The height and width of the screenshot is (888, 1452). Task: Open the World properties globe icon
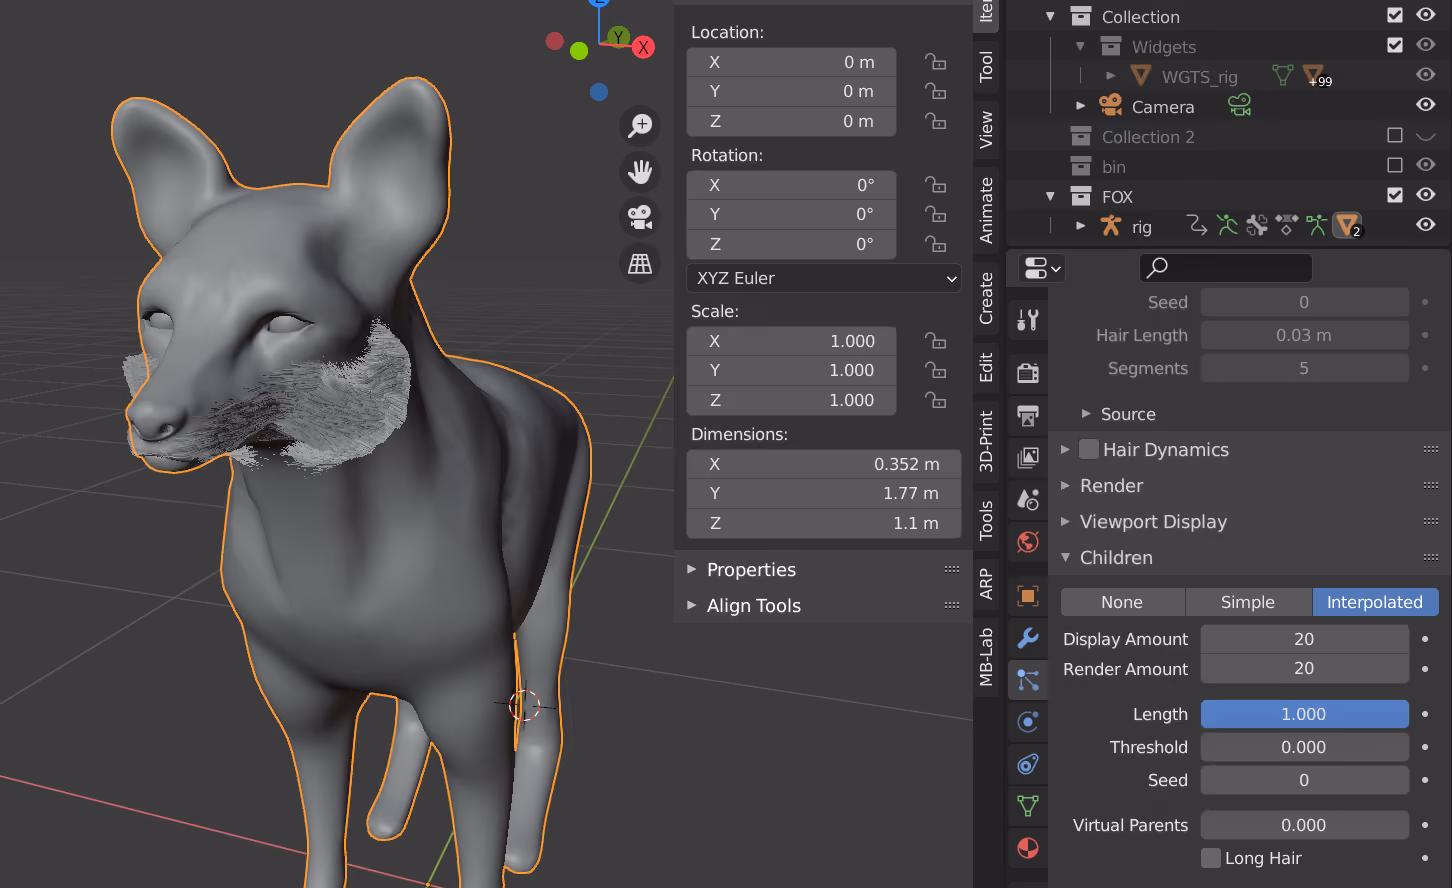[1028, 541]
